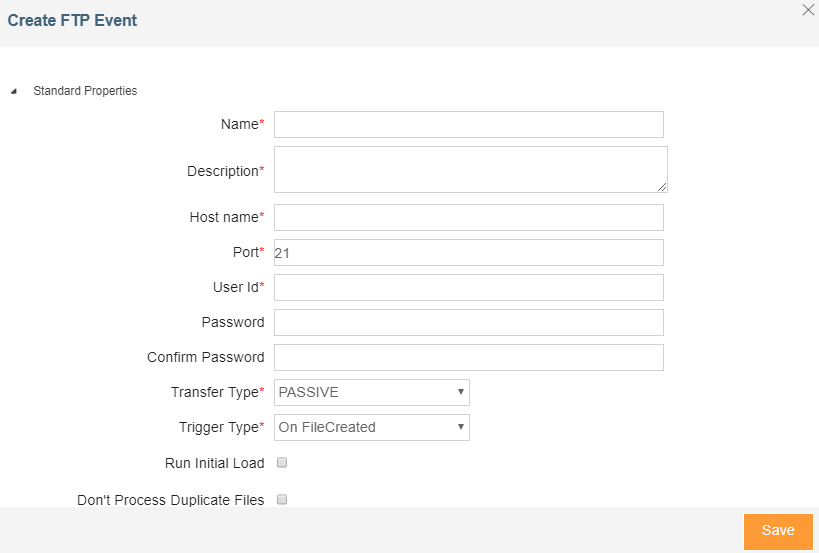Click the Transfer Type label
Image resolution: width=819 pixels, height=553 pixels.
[x=214, y=392]
